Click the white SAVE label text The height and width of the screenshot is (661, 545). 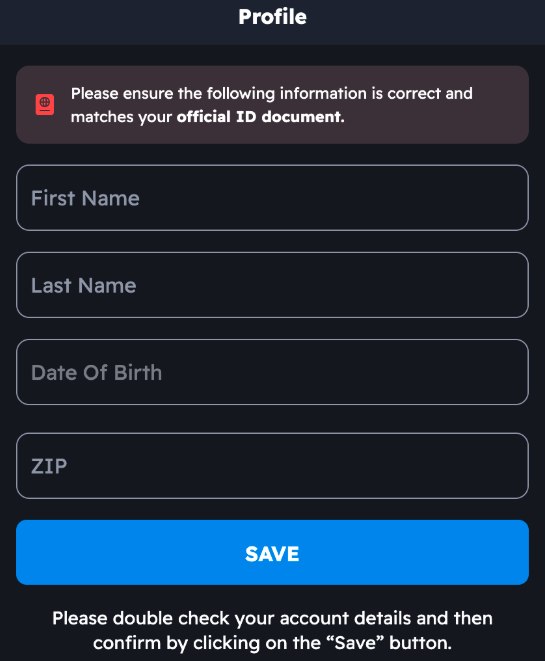272,554
